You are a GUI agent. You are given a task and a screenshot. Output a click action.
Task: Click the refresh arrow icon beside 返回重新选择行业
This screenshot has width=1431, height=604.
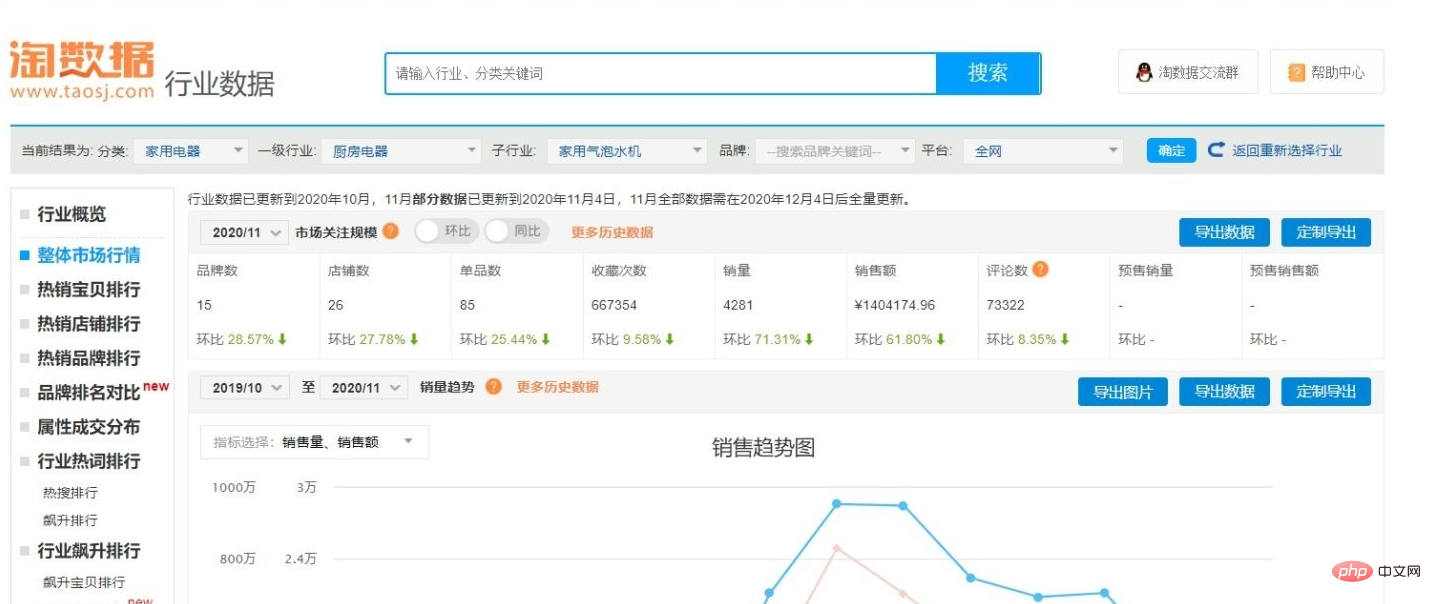click(x=1216, y=150)
